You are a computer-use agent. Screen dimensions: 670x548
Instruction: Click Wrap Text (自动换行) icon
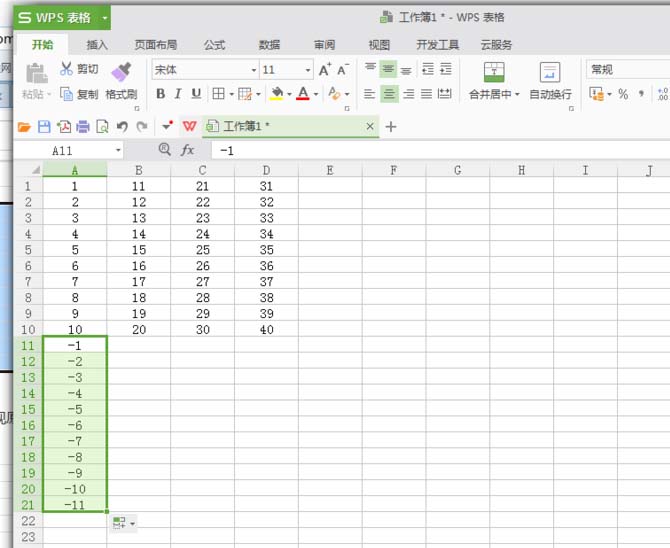[550, 72]
